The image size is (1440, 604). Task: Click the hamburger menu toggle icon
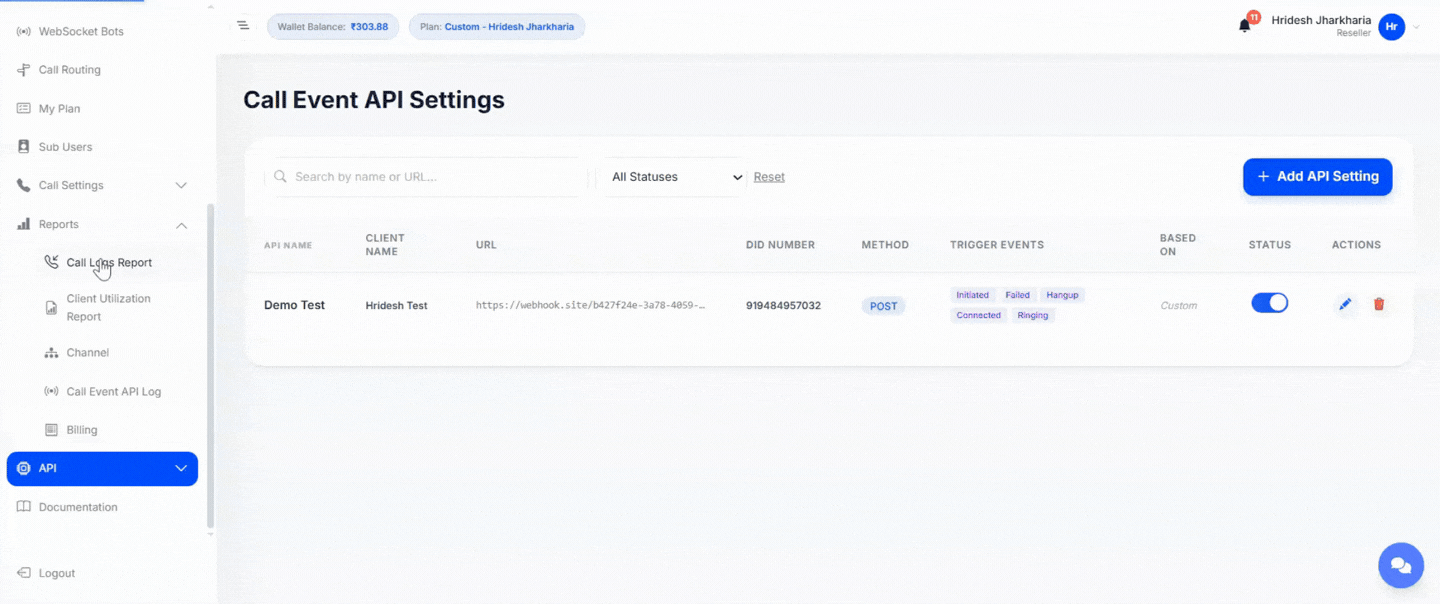[243, 25]
